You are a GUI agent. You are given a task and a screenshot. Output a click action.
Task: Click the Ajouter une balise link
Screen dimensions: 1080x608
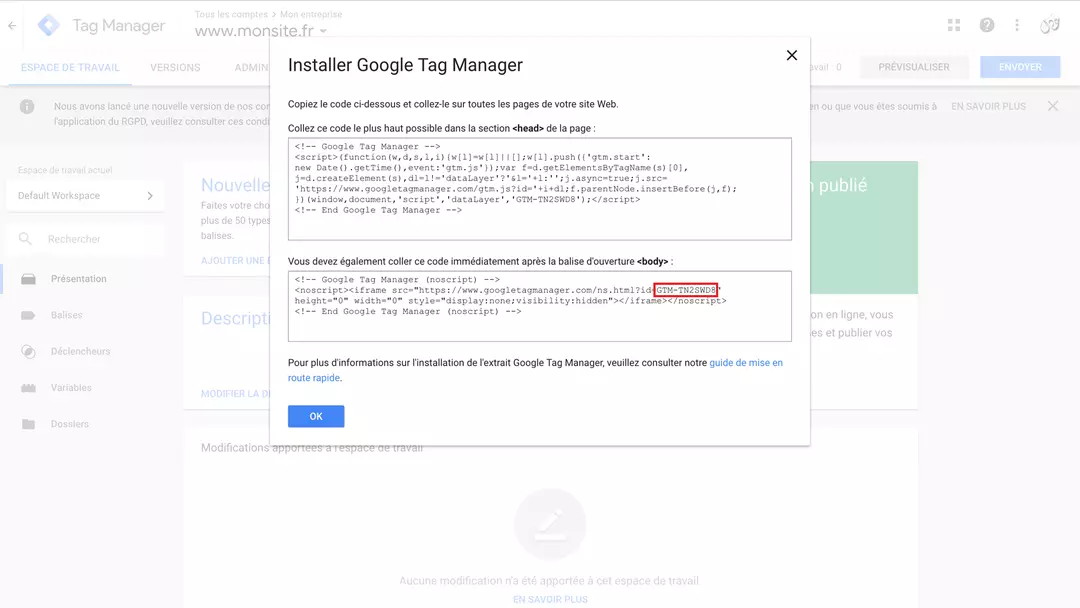pos(235,260)
